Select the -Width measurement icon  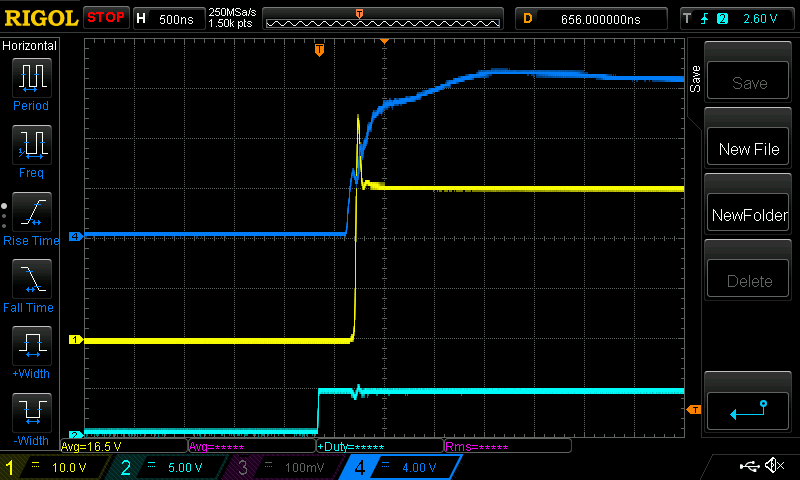pos(31,413)
